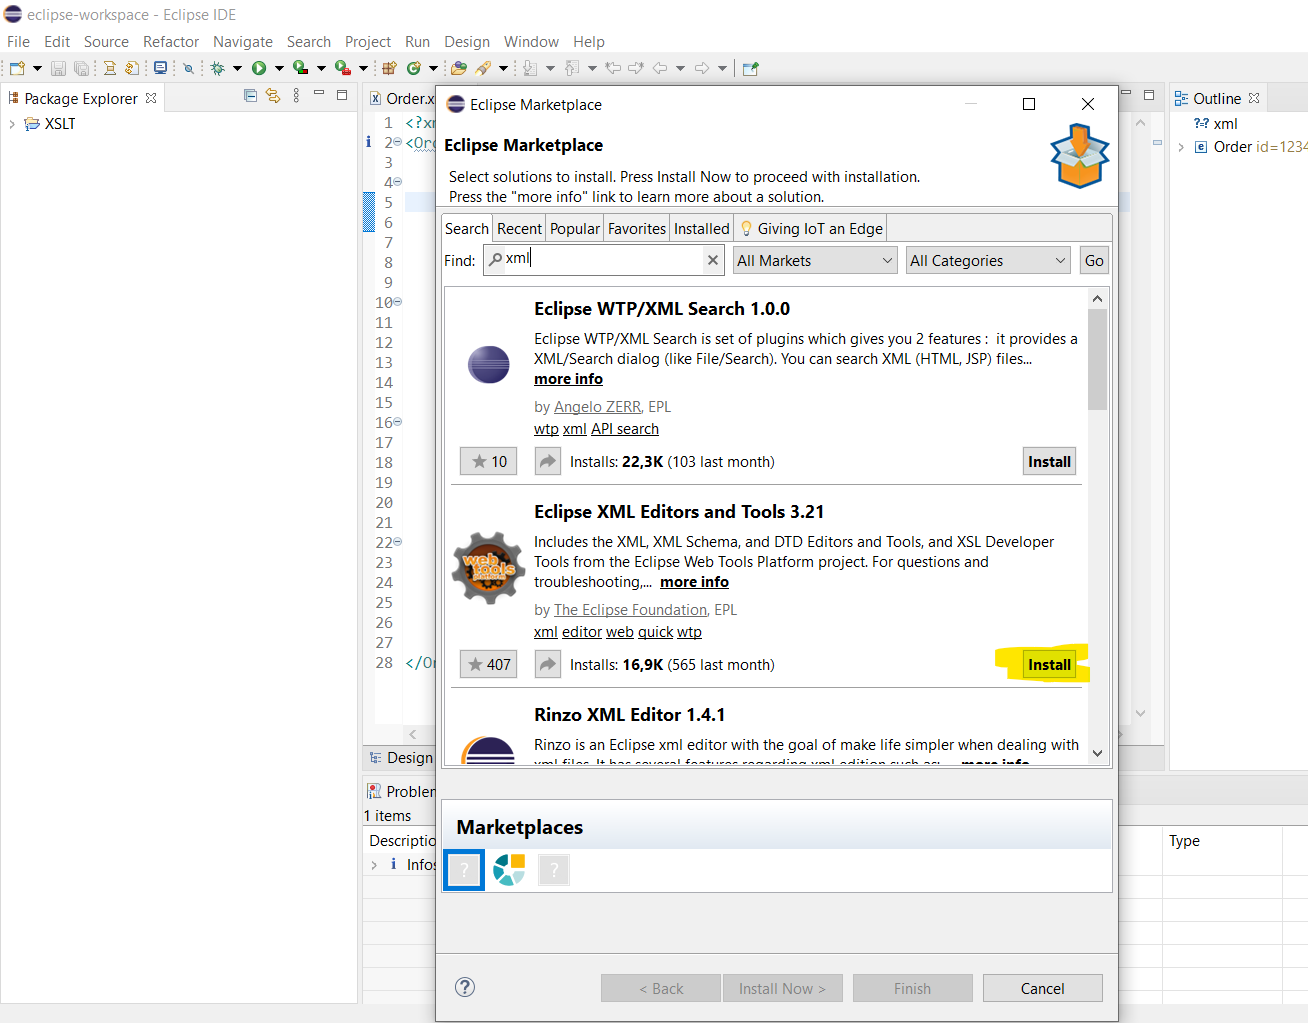1308x1023 pixels.
Task: Select the Eclipse Marketplace catalog icon
Action: pyautogui.click(x=509, y=870)
